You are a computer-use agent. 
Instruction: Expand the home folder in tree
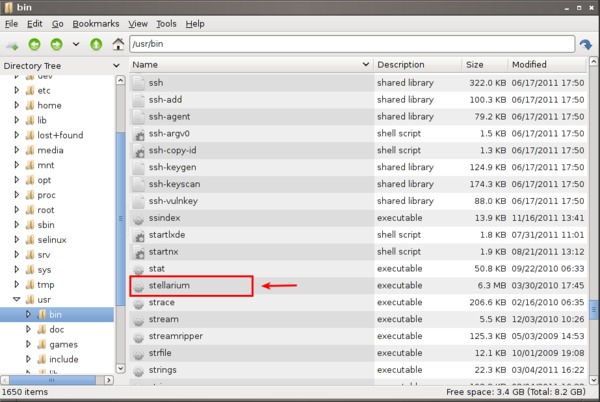point(16,105)
